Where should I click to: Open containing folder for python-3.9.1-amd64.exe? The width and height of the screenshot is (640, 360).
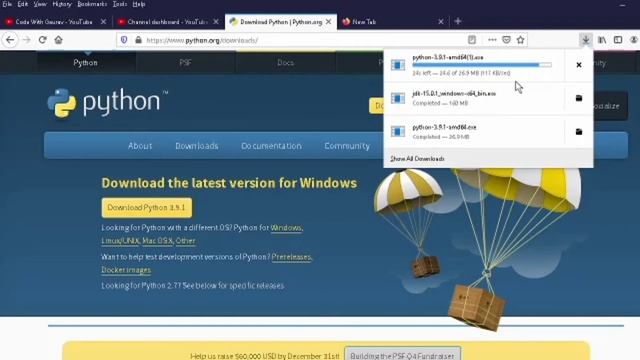(x=579, y=132)
